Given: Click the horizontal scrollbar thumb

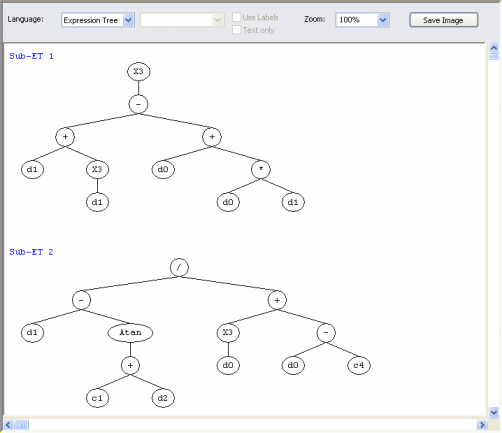Looking at the screenshot, I should (x=22, y=425).
